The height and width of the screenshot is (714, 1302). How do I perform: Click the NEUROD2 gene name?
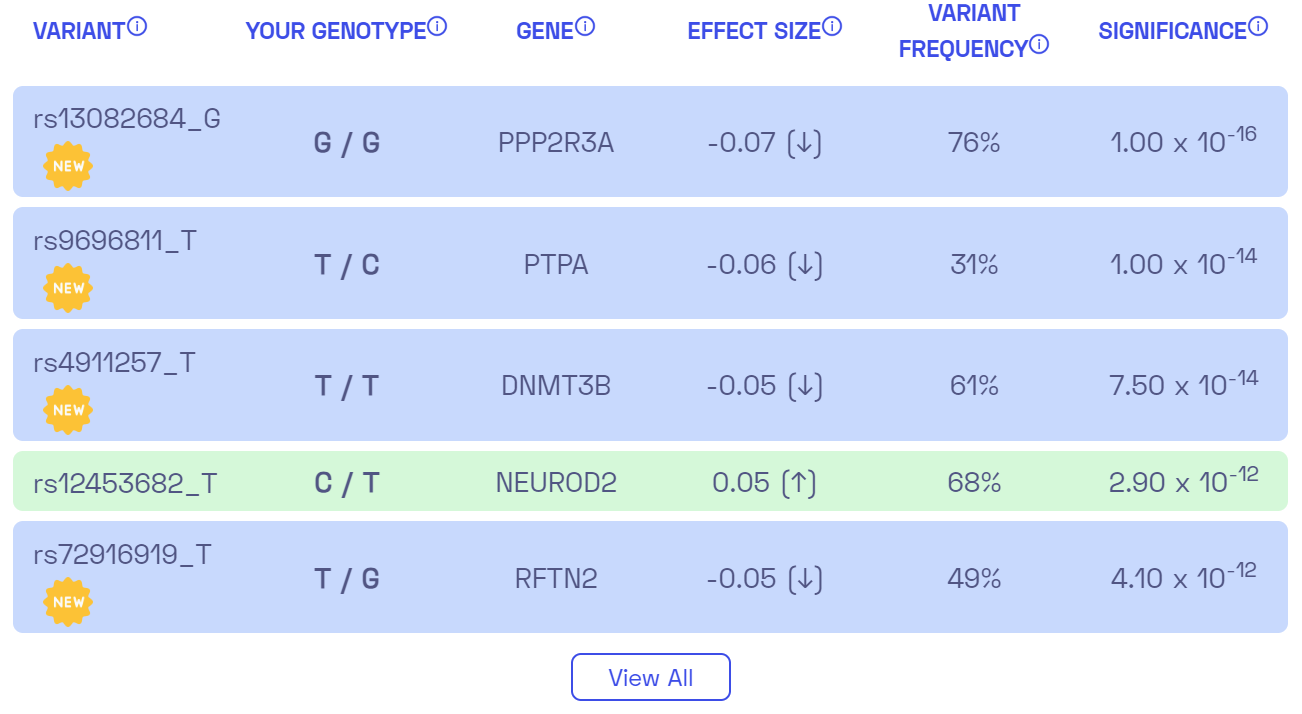coord(554,481)
